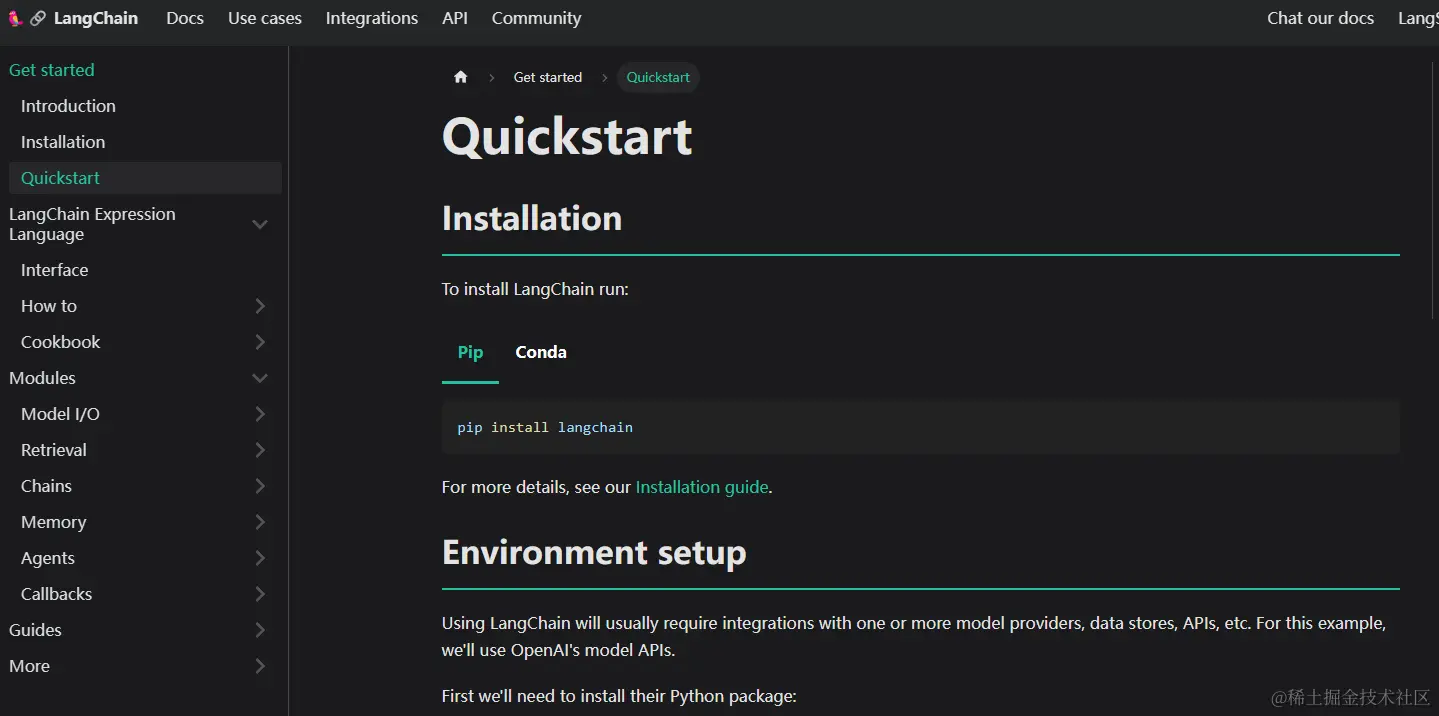The image size is (1439, 716).
Task: Click Get started in breadcrumb
Action: click(548, 77)
